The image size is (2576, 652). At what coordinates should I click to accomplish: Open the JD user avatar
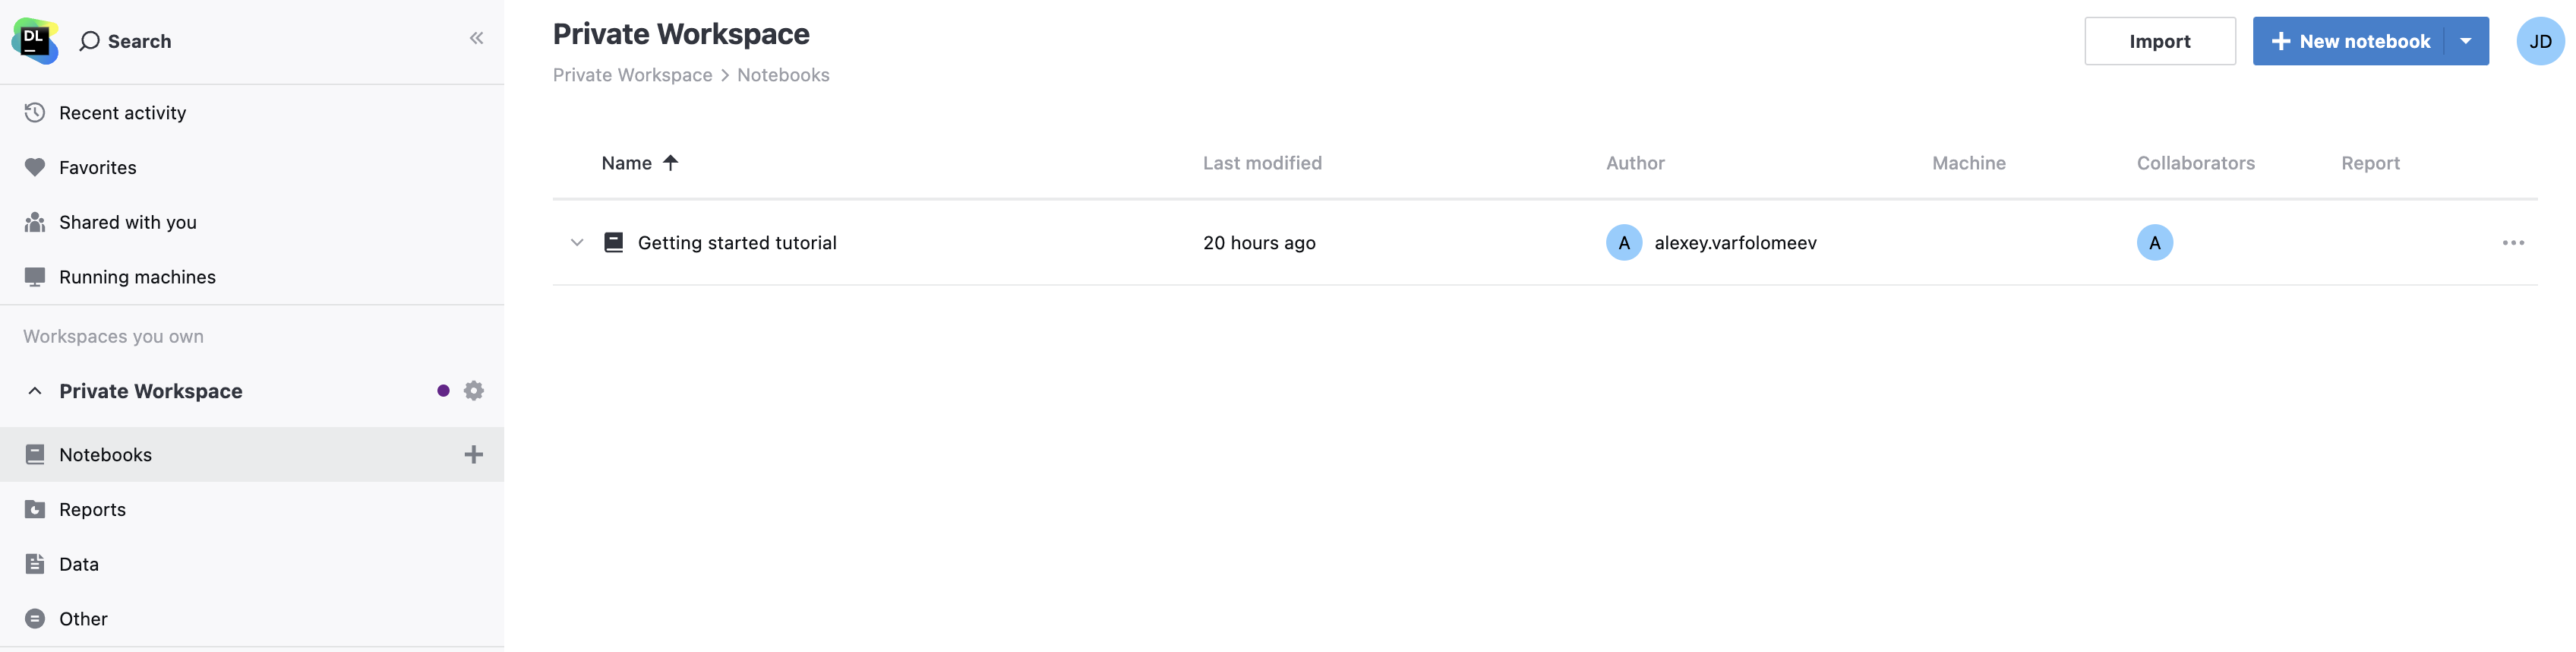tap(2540, 41)
